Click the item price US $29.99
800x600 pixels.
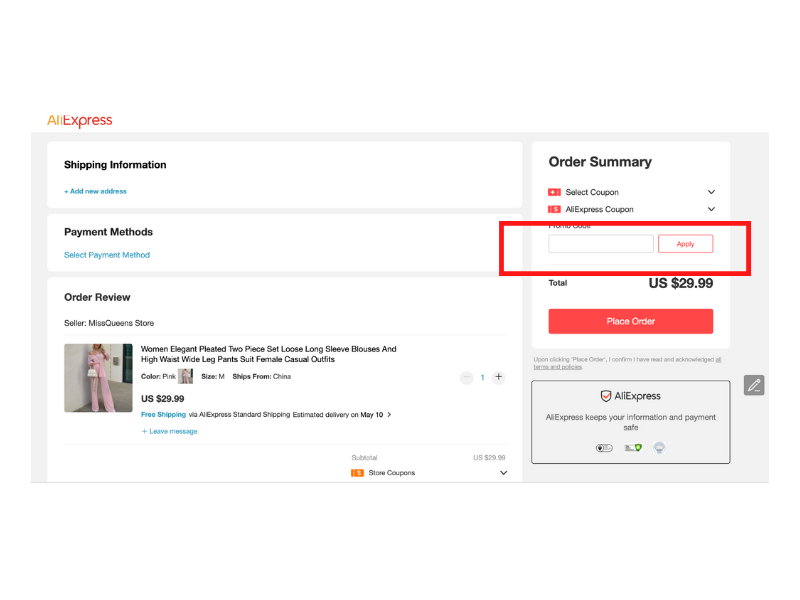click(162, 398)
